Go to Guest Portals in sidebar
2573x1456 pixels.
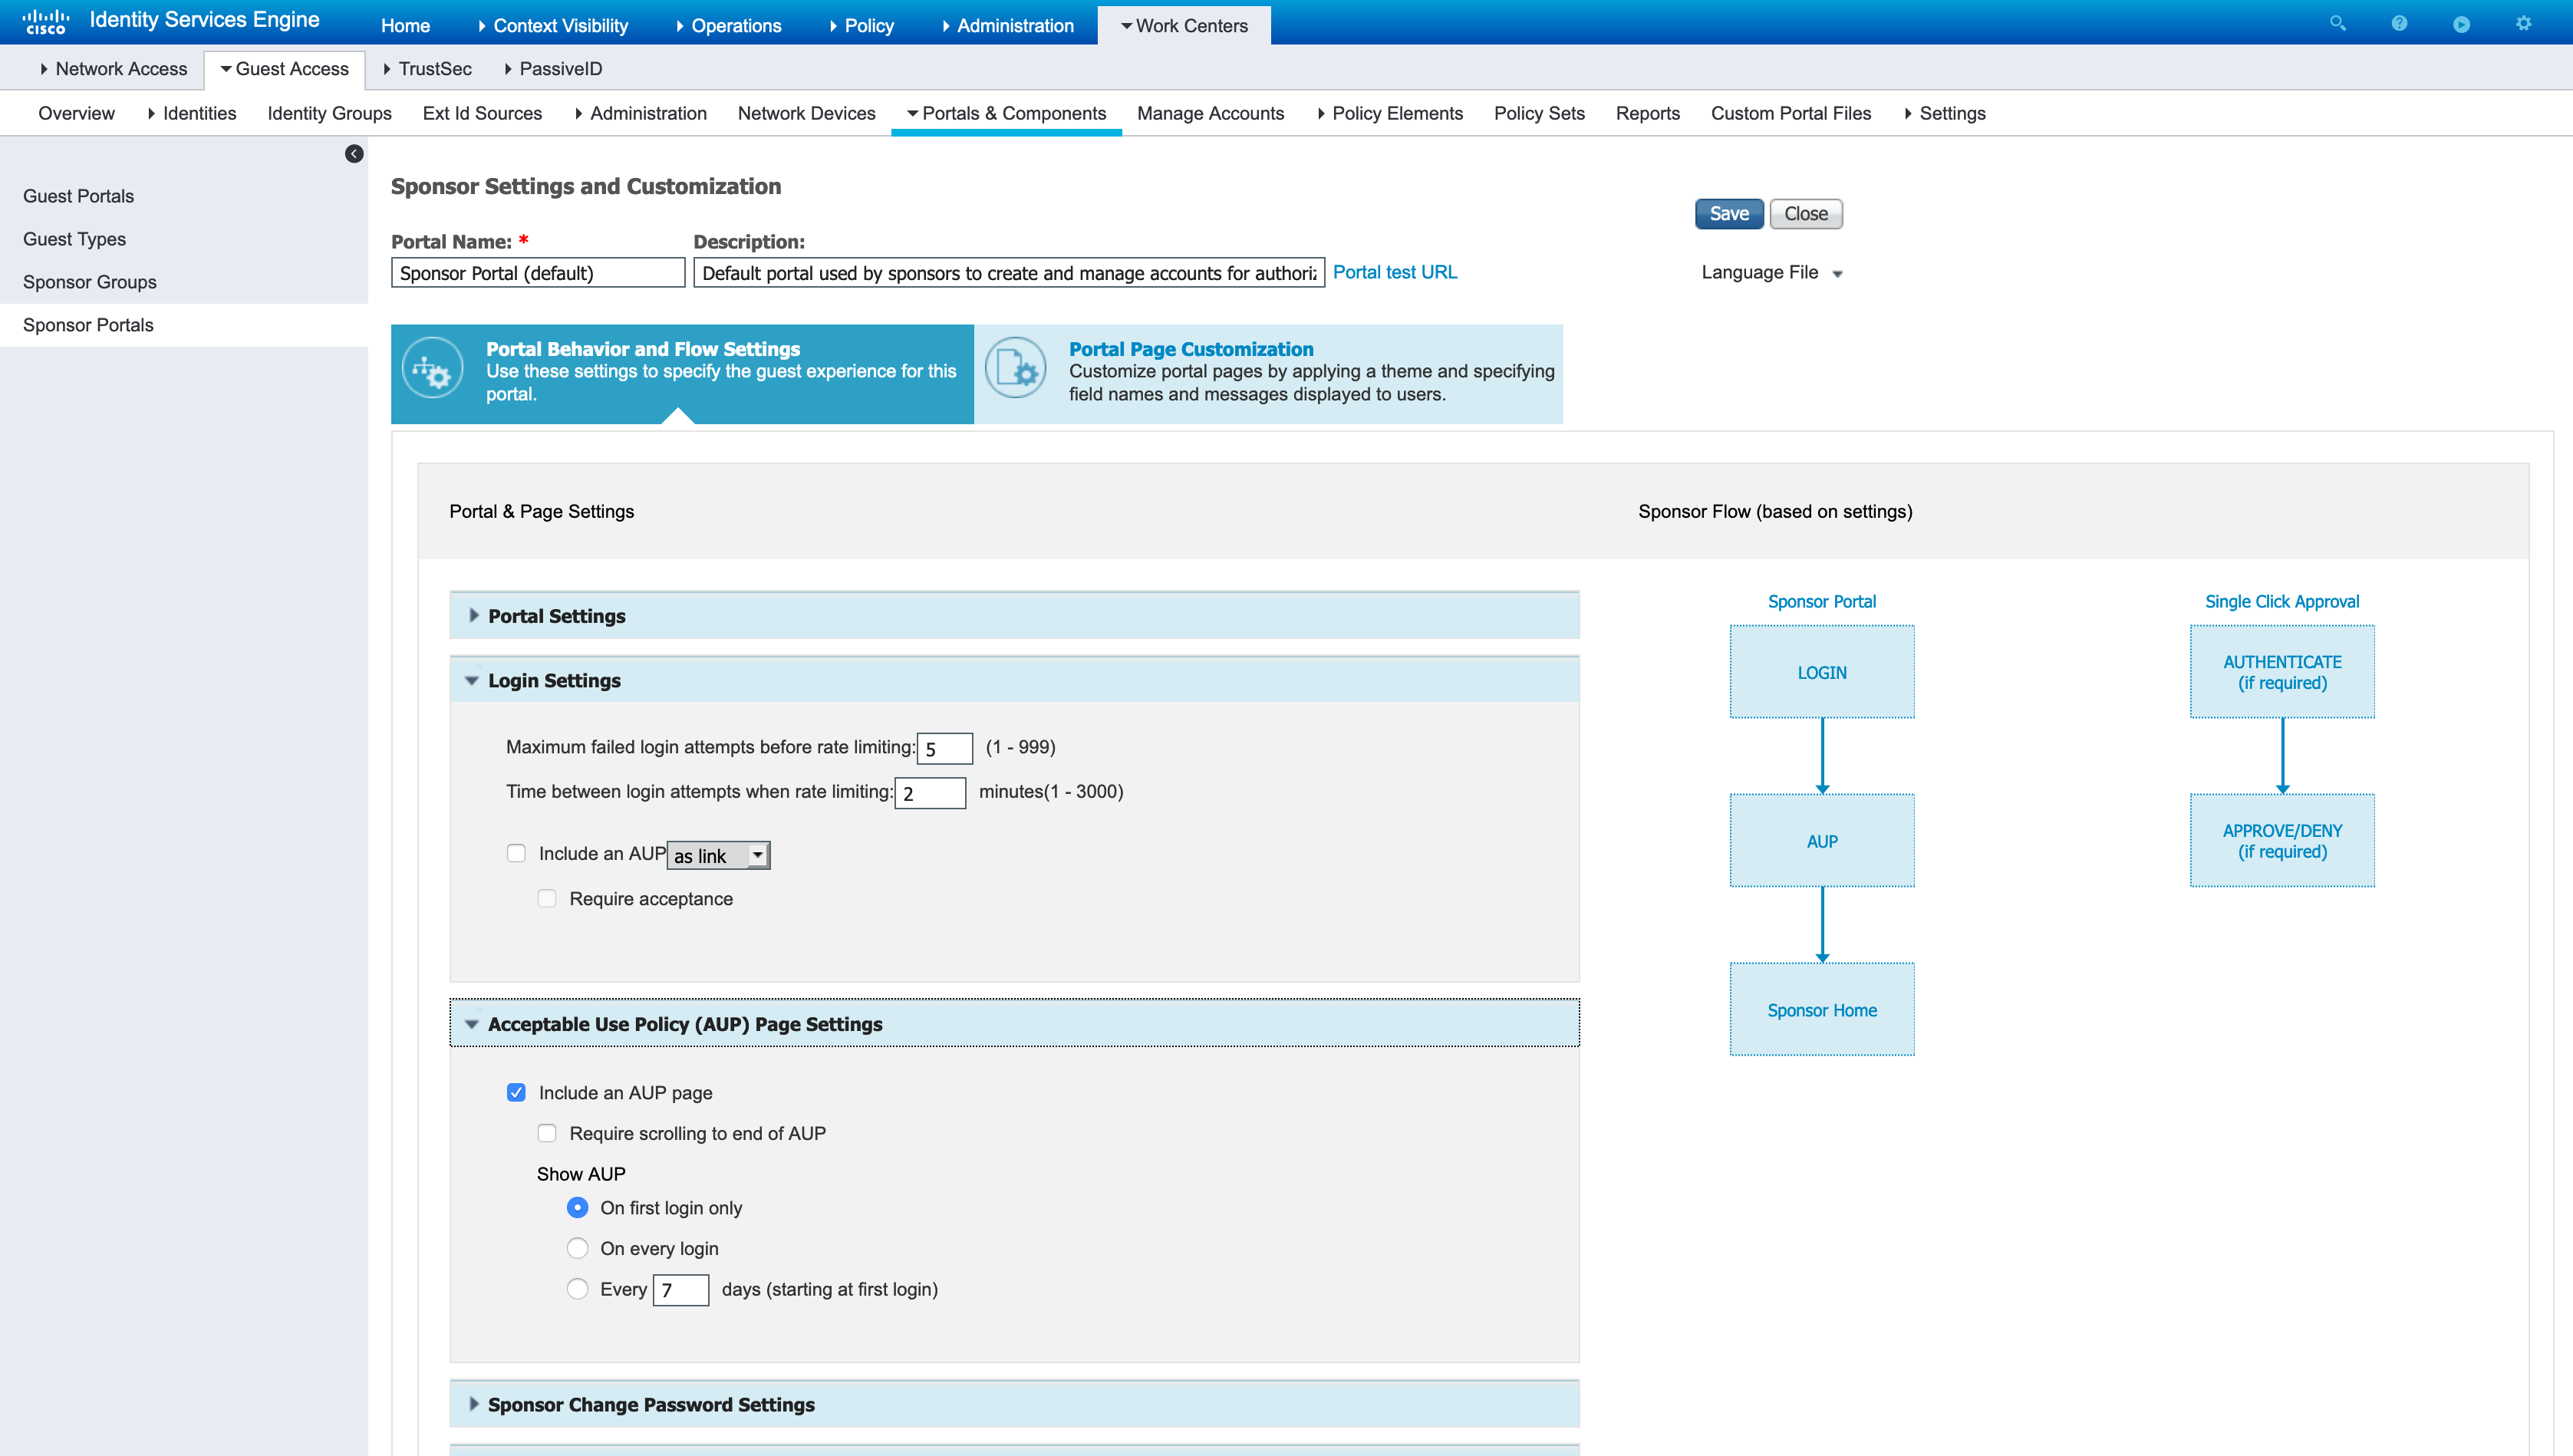(78, 196)
